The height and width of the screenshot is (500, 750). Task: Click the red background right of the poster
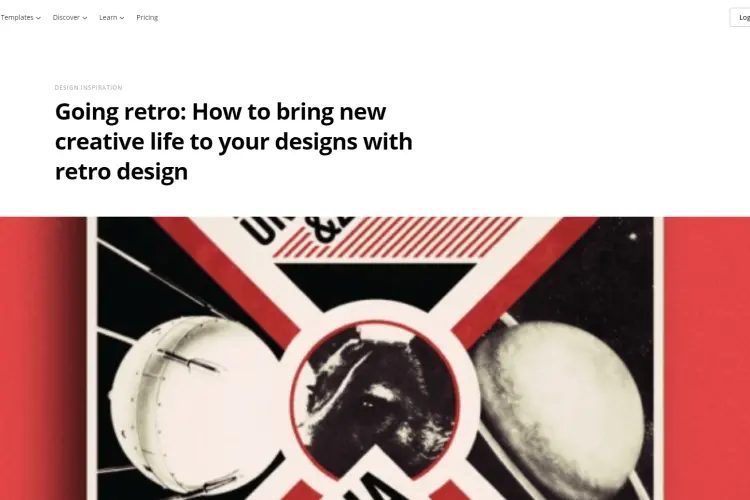[707, 358]
